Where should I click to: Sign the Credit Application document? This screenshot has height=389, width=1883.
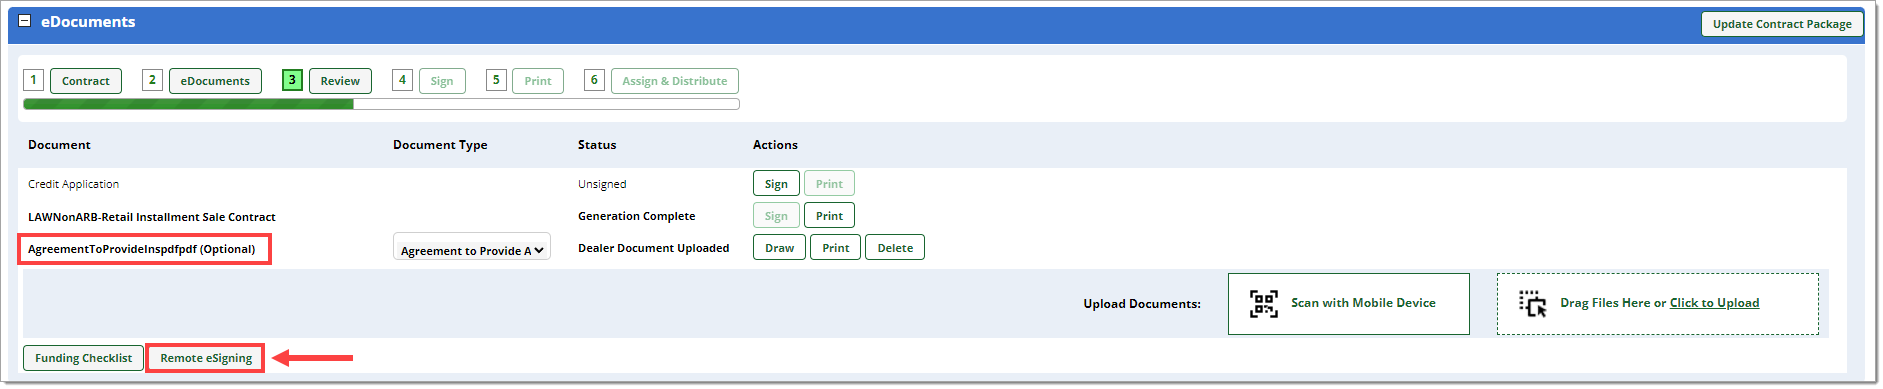click(776, 184)
